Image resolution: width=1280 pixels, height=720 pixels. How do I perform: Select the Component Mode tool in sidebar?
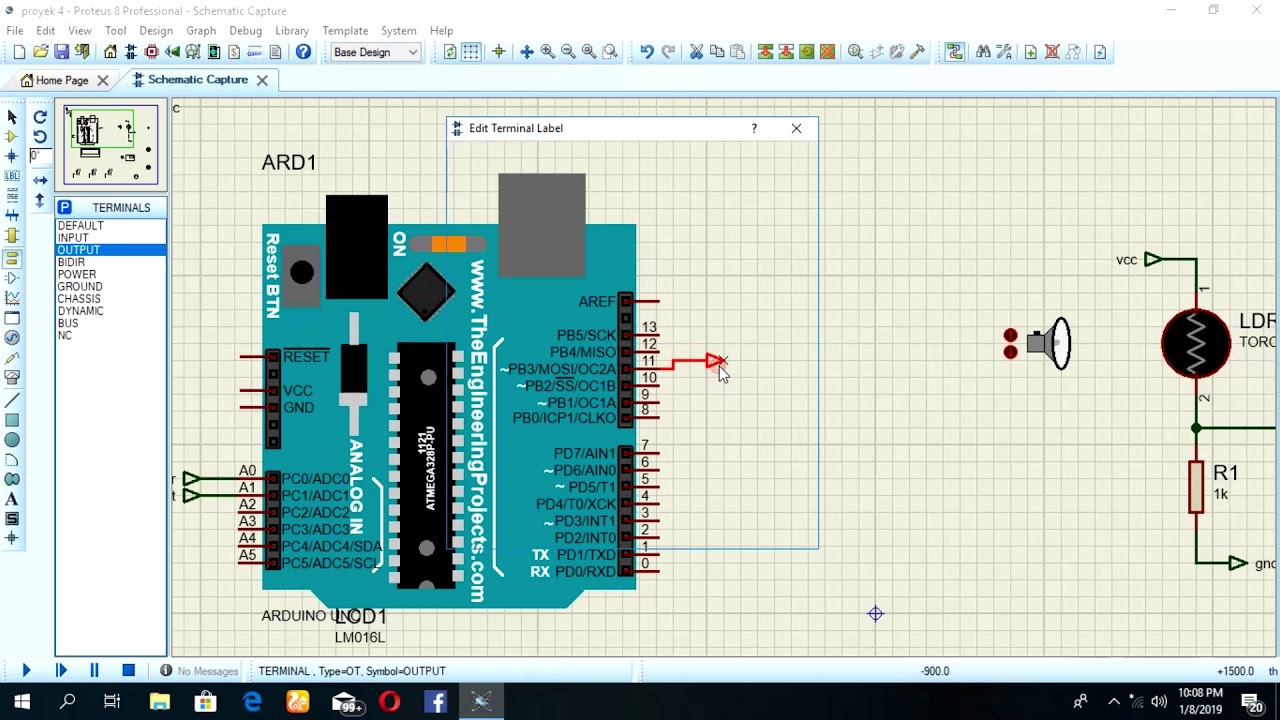click(12, 137)
